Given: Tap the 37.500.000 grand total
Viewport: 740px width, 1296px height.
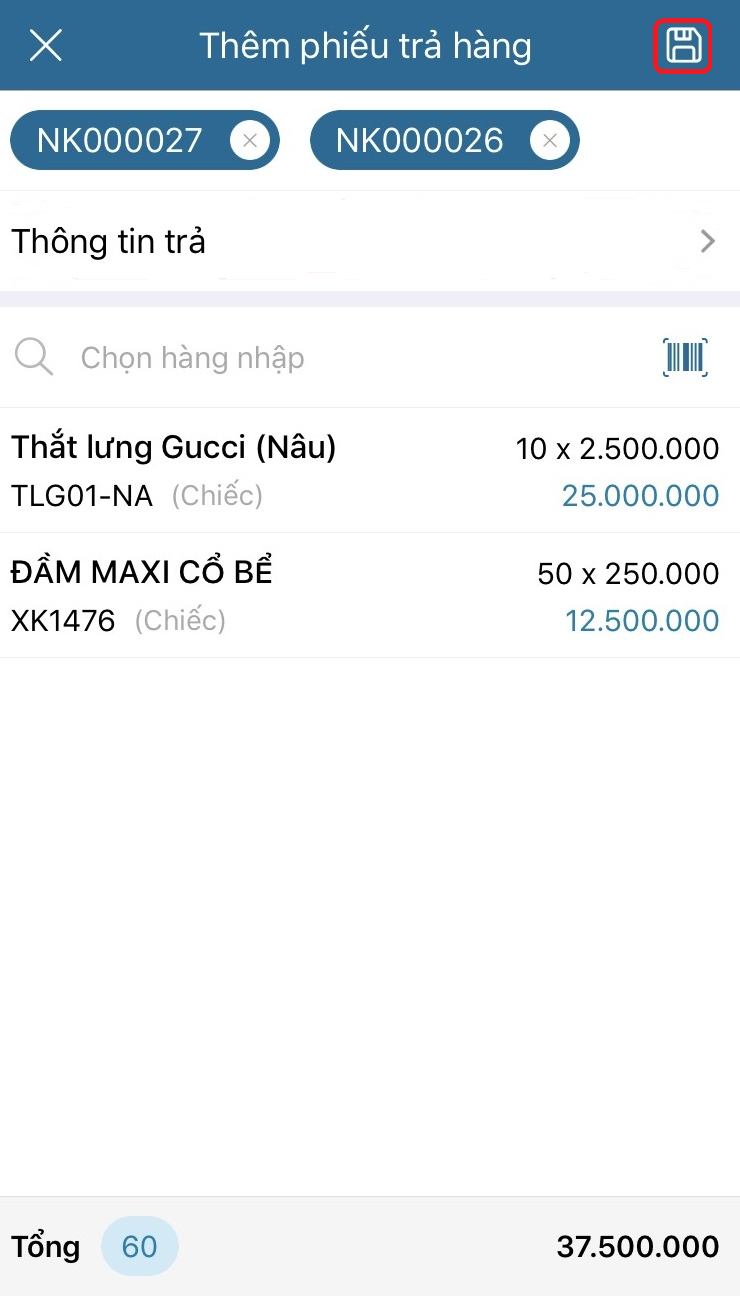Looking at the screenshot, I should [x=637, y=1247].
